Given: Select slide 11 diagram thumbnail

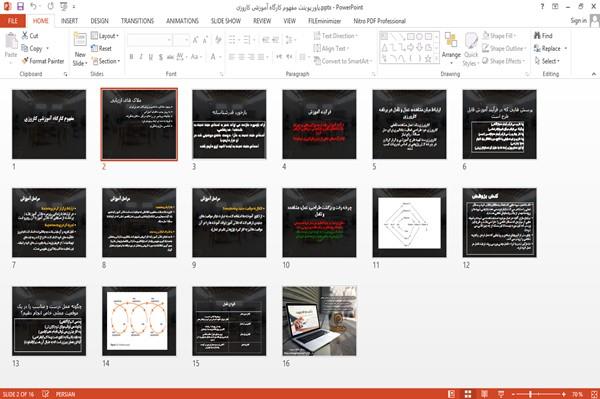Looking at the screenshot, I should coord(409,223).
